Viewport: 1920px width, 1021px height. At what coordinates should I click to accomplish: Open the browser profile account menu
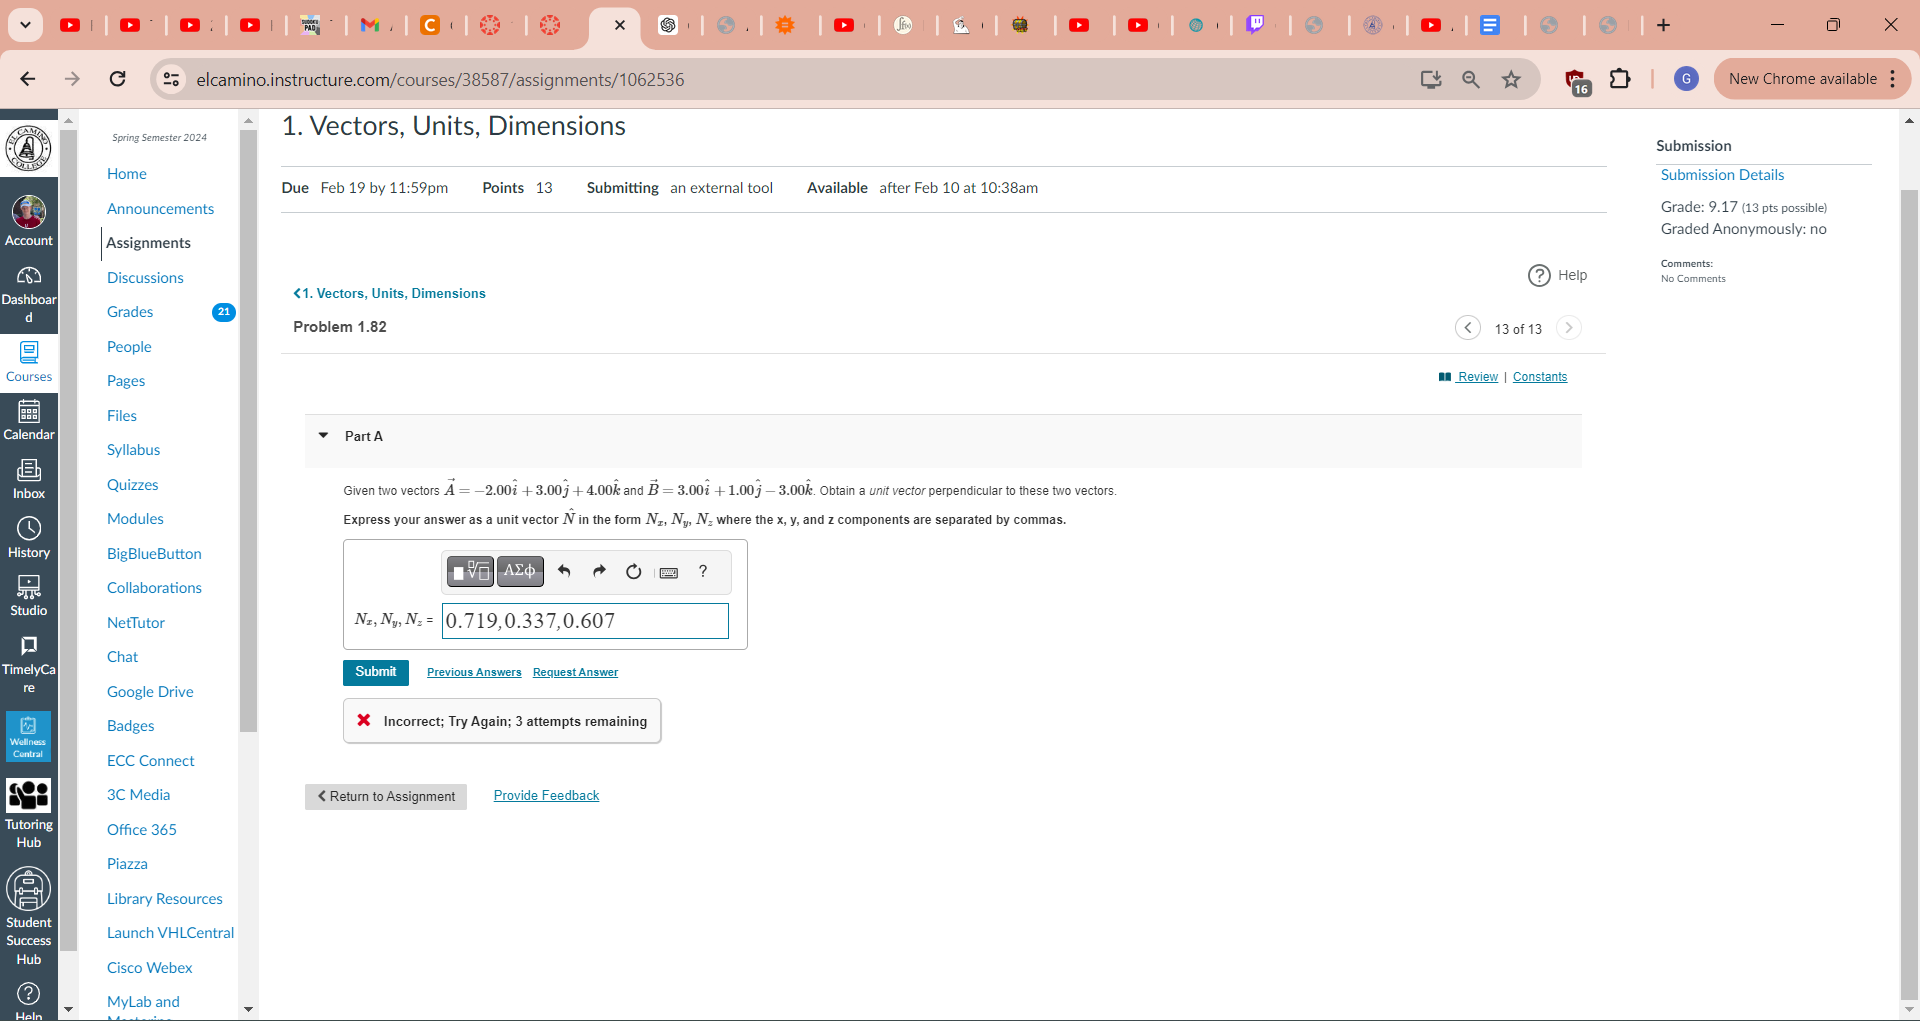point(1686,79)
